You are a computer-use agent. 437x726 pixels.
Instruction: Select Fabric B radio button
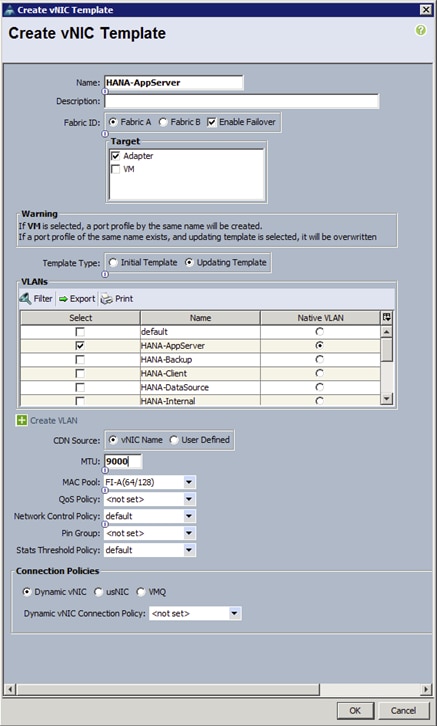click(162, 122)
